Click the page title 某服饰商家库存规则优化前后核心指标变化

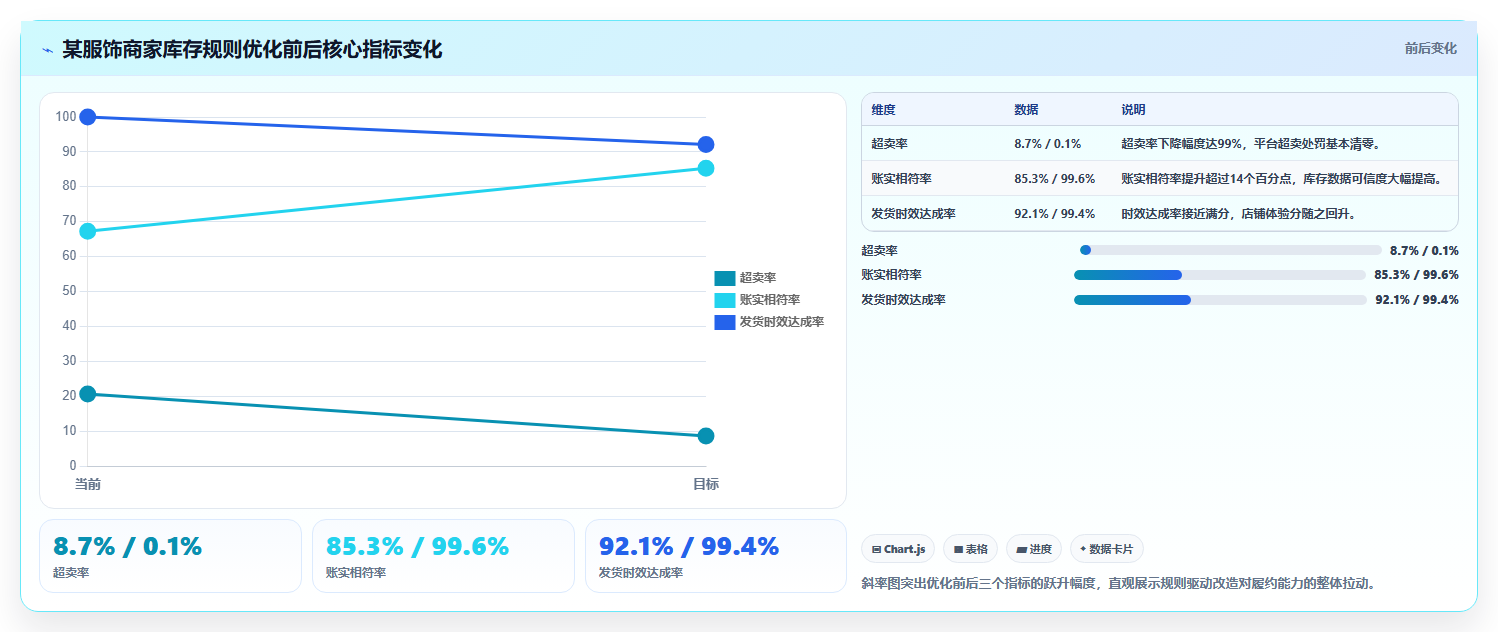click(252, 49)
